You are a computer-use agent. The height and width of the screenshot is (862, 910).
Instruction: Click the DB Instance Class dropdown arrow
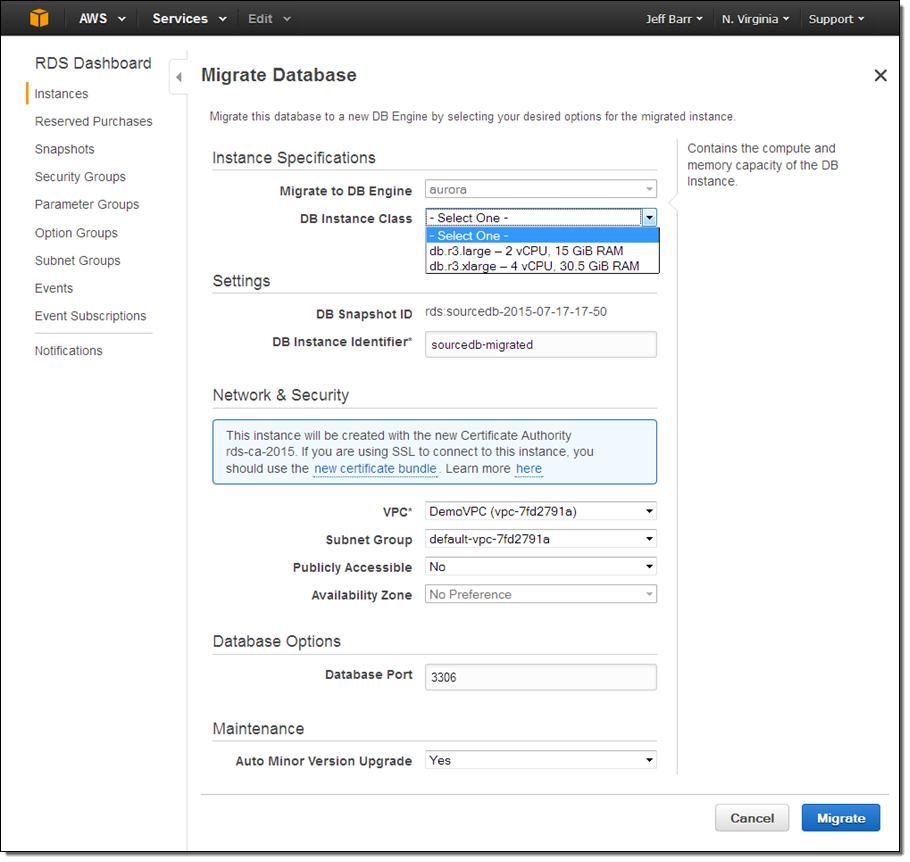649,218
